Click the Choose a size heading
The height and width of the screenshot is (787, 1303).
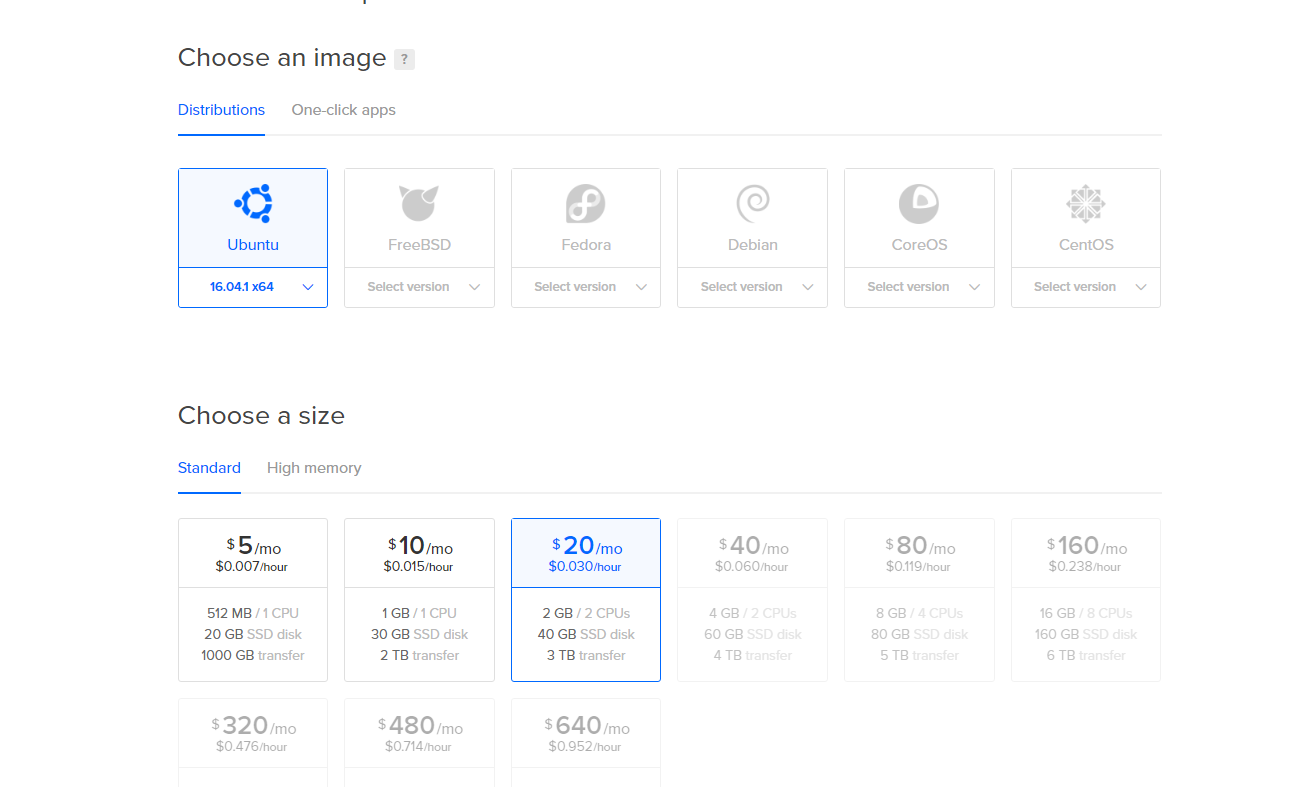tap(261, 416)
